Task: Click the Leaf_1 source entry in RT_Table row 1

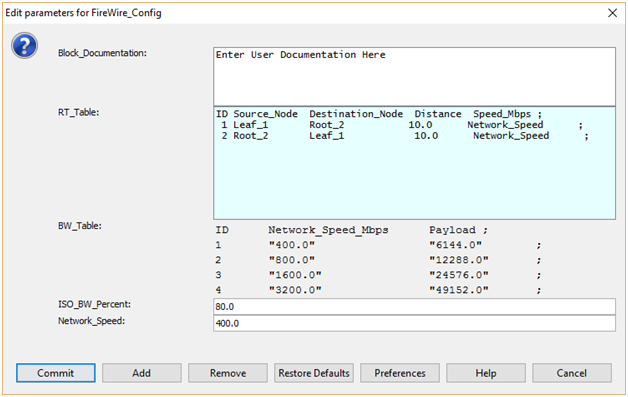Action: pyautogui.click(x=251, y=125)
